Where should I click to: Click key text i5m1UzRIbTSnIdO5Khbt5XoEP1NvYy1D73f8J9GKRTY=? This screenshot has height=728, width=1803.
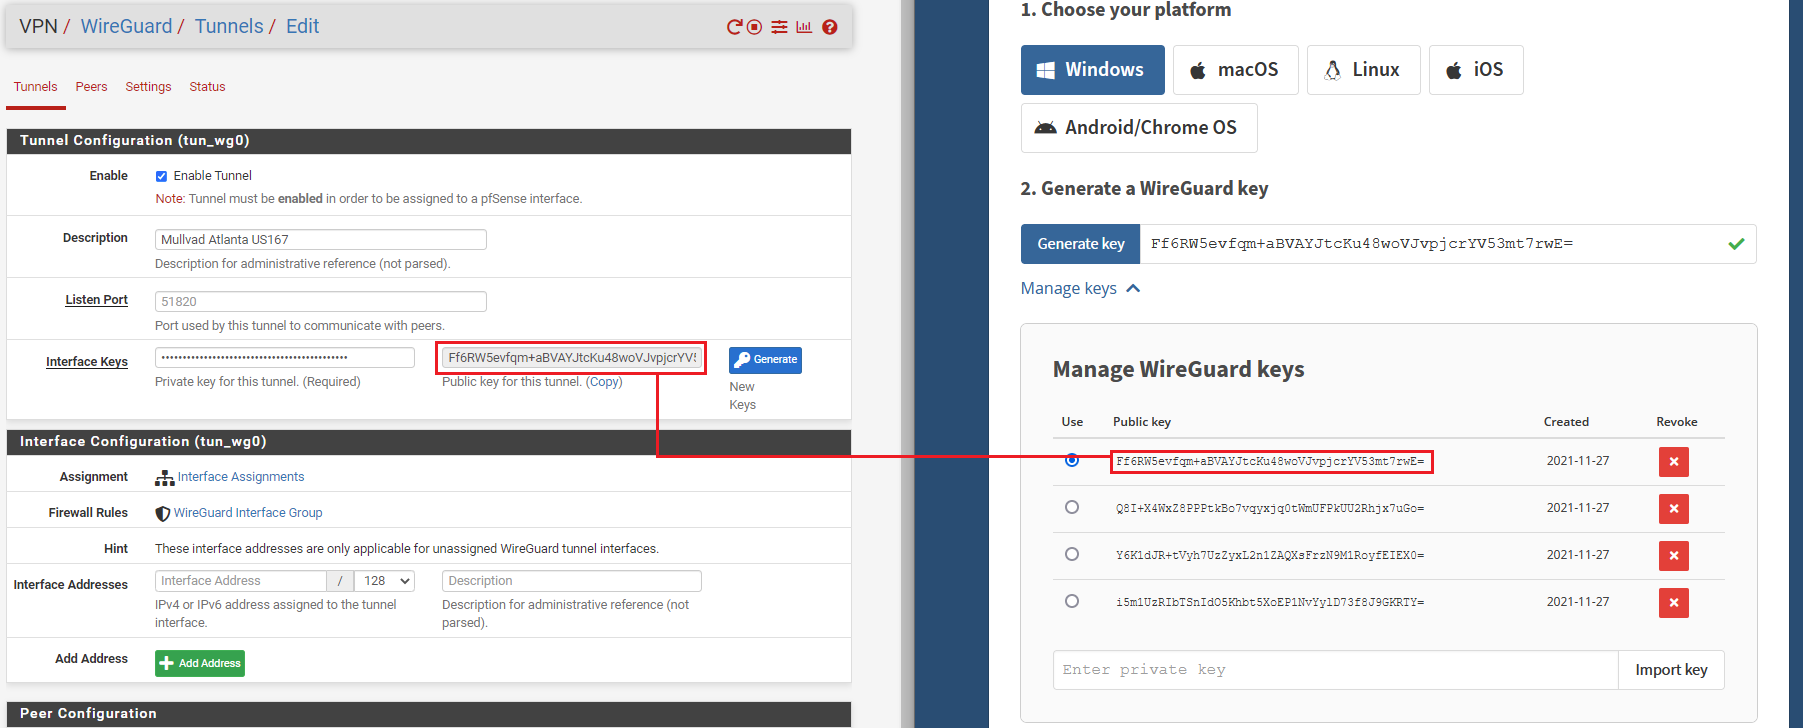coord(1270,603)
